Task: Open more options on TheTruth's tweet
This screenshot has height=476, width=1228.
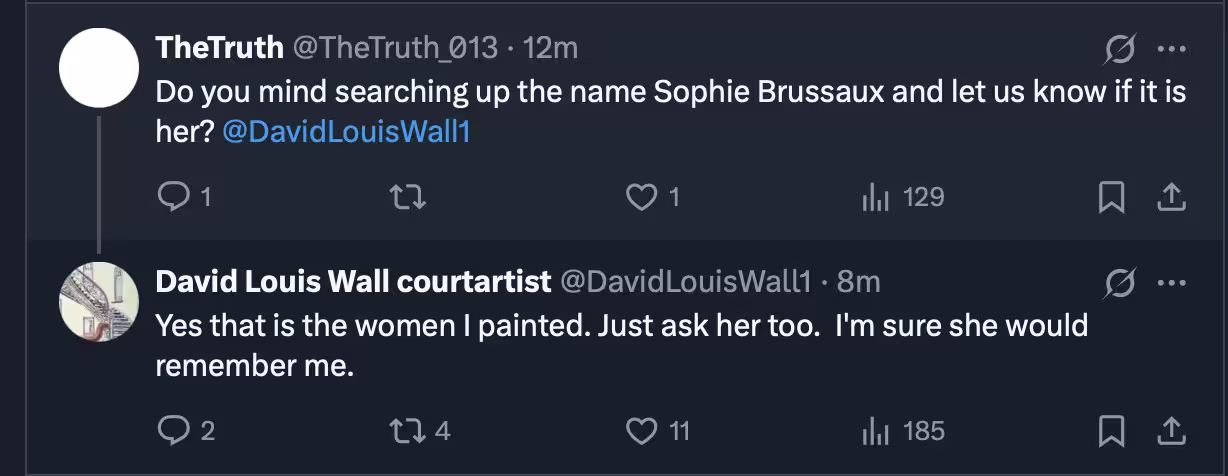Action: [1170, 48]
